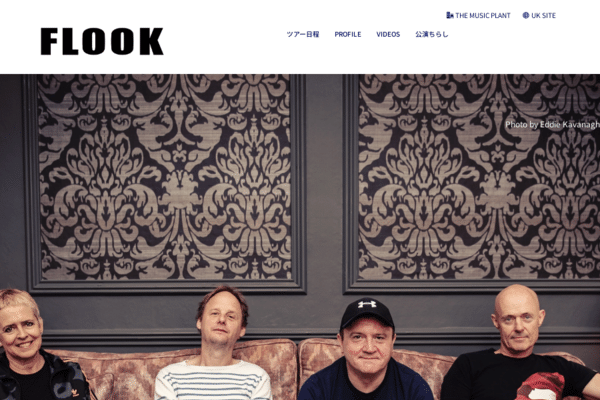Go to the VIDEOS section
Screen dimensions: 600x400
[388, 34]
